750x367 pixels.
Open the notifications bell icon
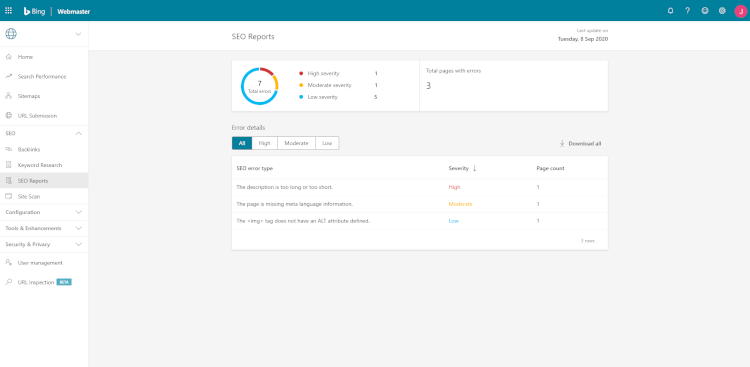click(670, 11)
